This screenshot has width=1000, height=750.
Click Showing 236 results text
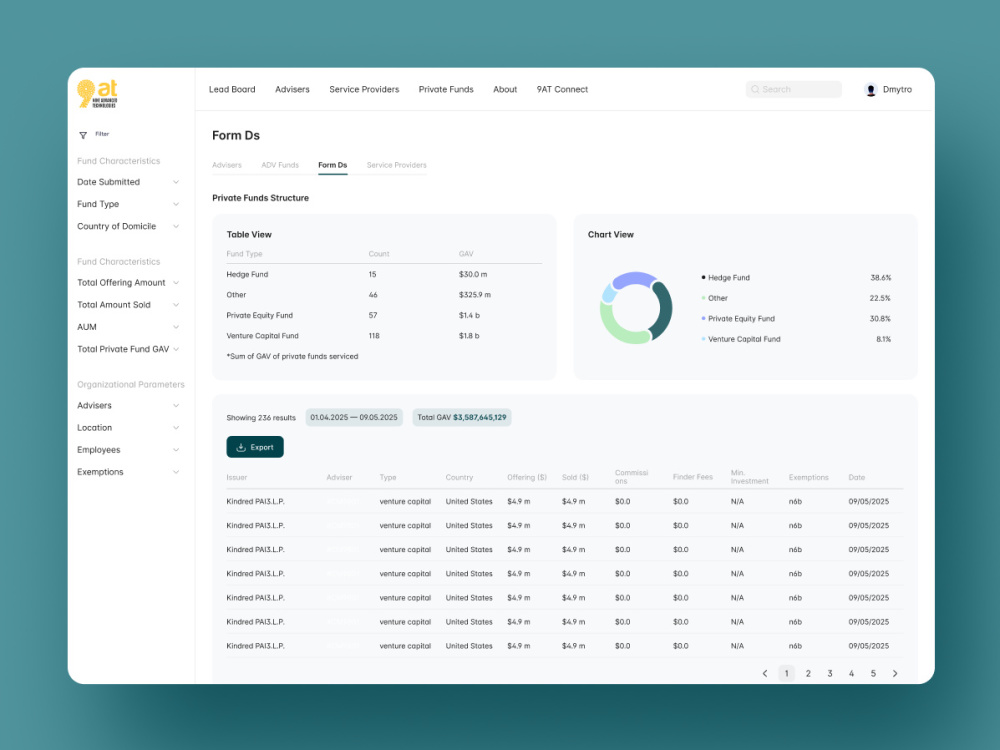[x=261, y=418]
